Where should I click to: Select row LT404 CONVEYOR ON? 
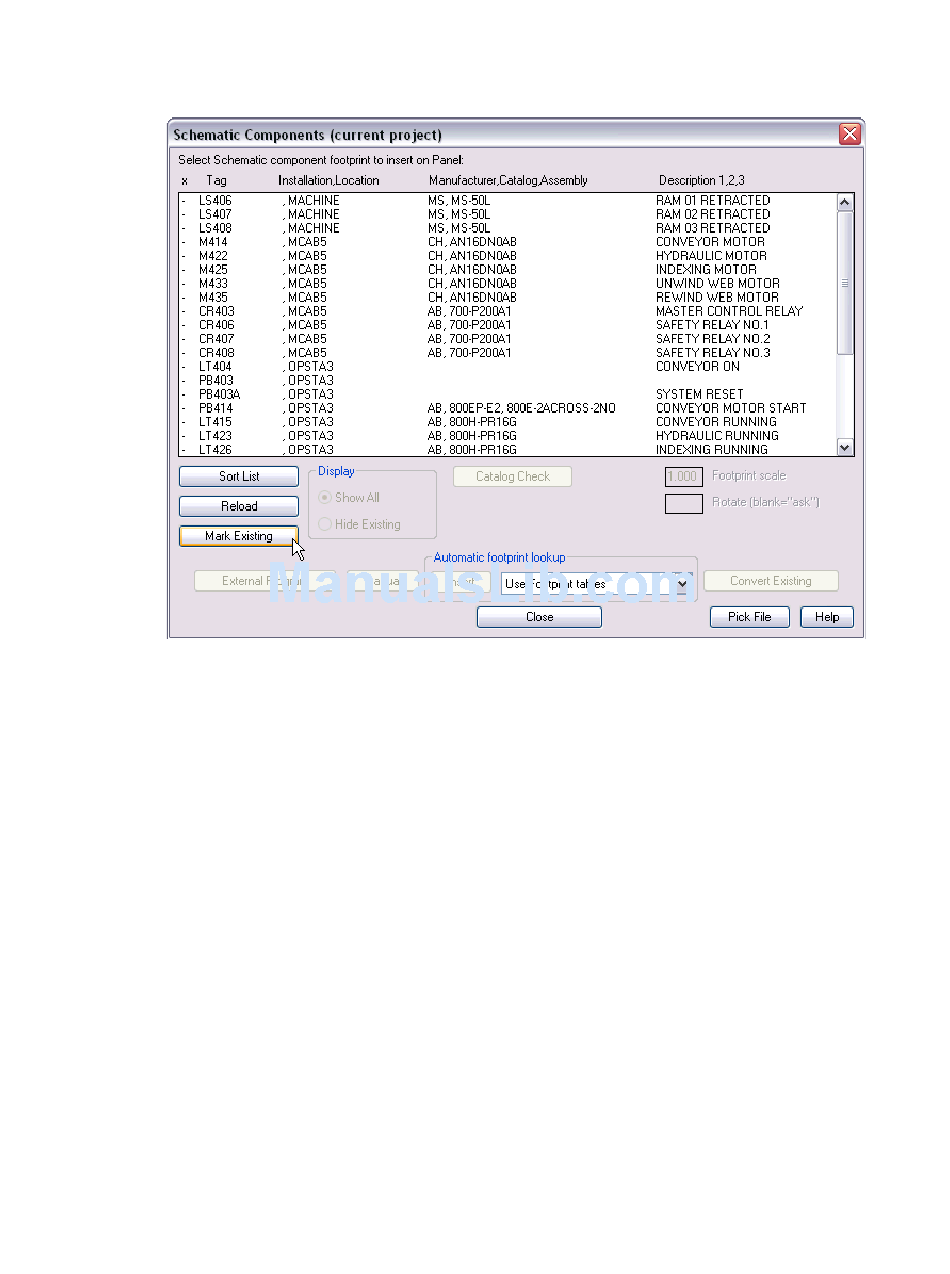click(507, 367)
